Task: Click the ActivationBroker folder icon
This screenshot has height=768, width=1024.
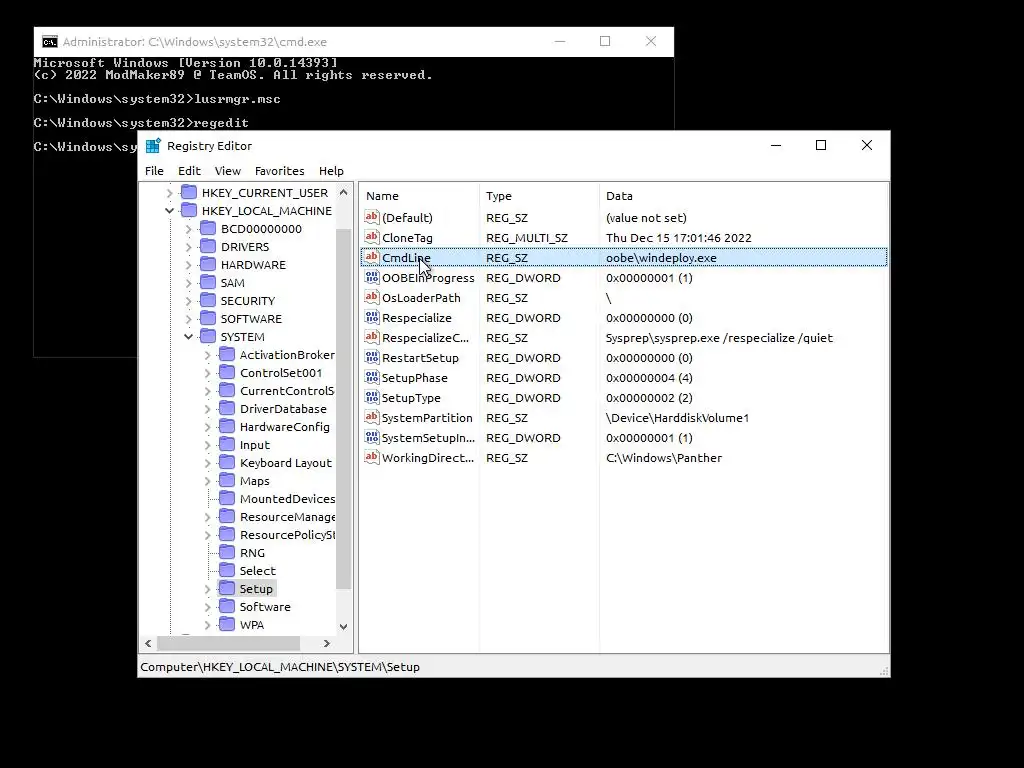Action: pyautogui.click(x=227, y=354)
